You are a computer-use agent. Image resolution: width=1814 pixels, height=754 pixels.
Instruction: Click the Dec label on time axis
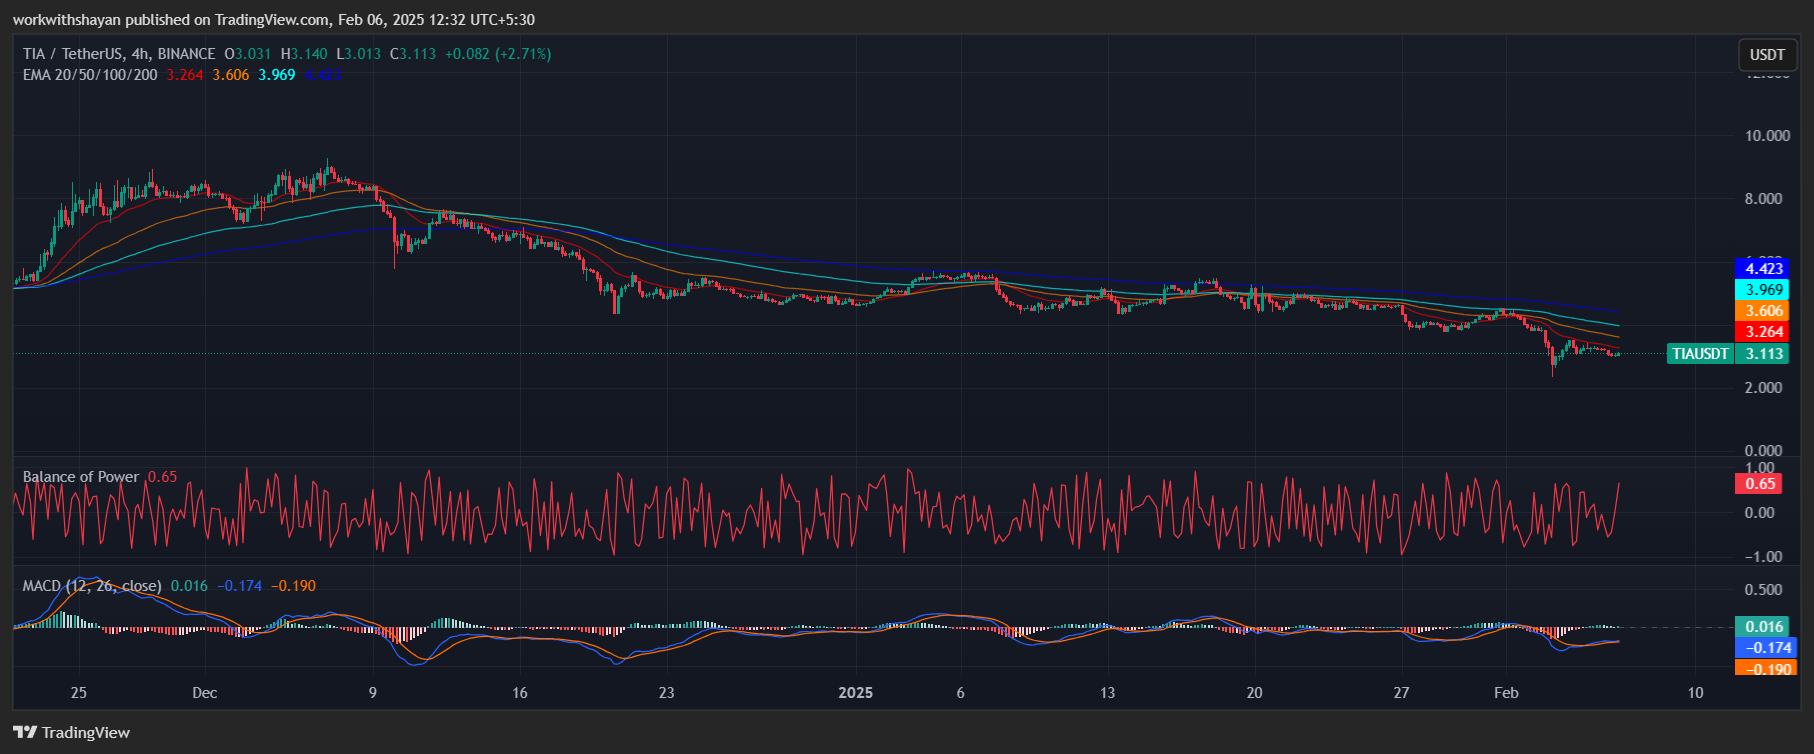tap(204, 693)
